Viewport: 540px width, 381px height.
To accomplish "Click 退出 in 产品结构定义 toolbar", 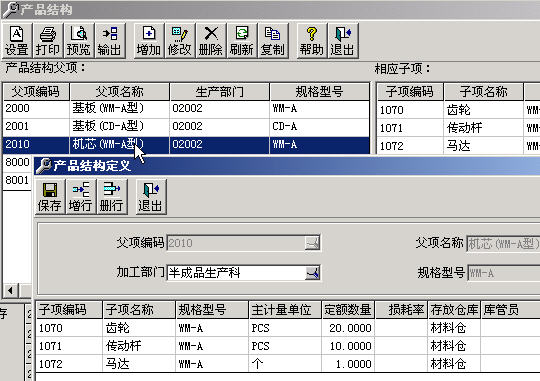I will point(151,197).
